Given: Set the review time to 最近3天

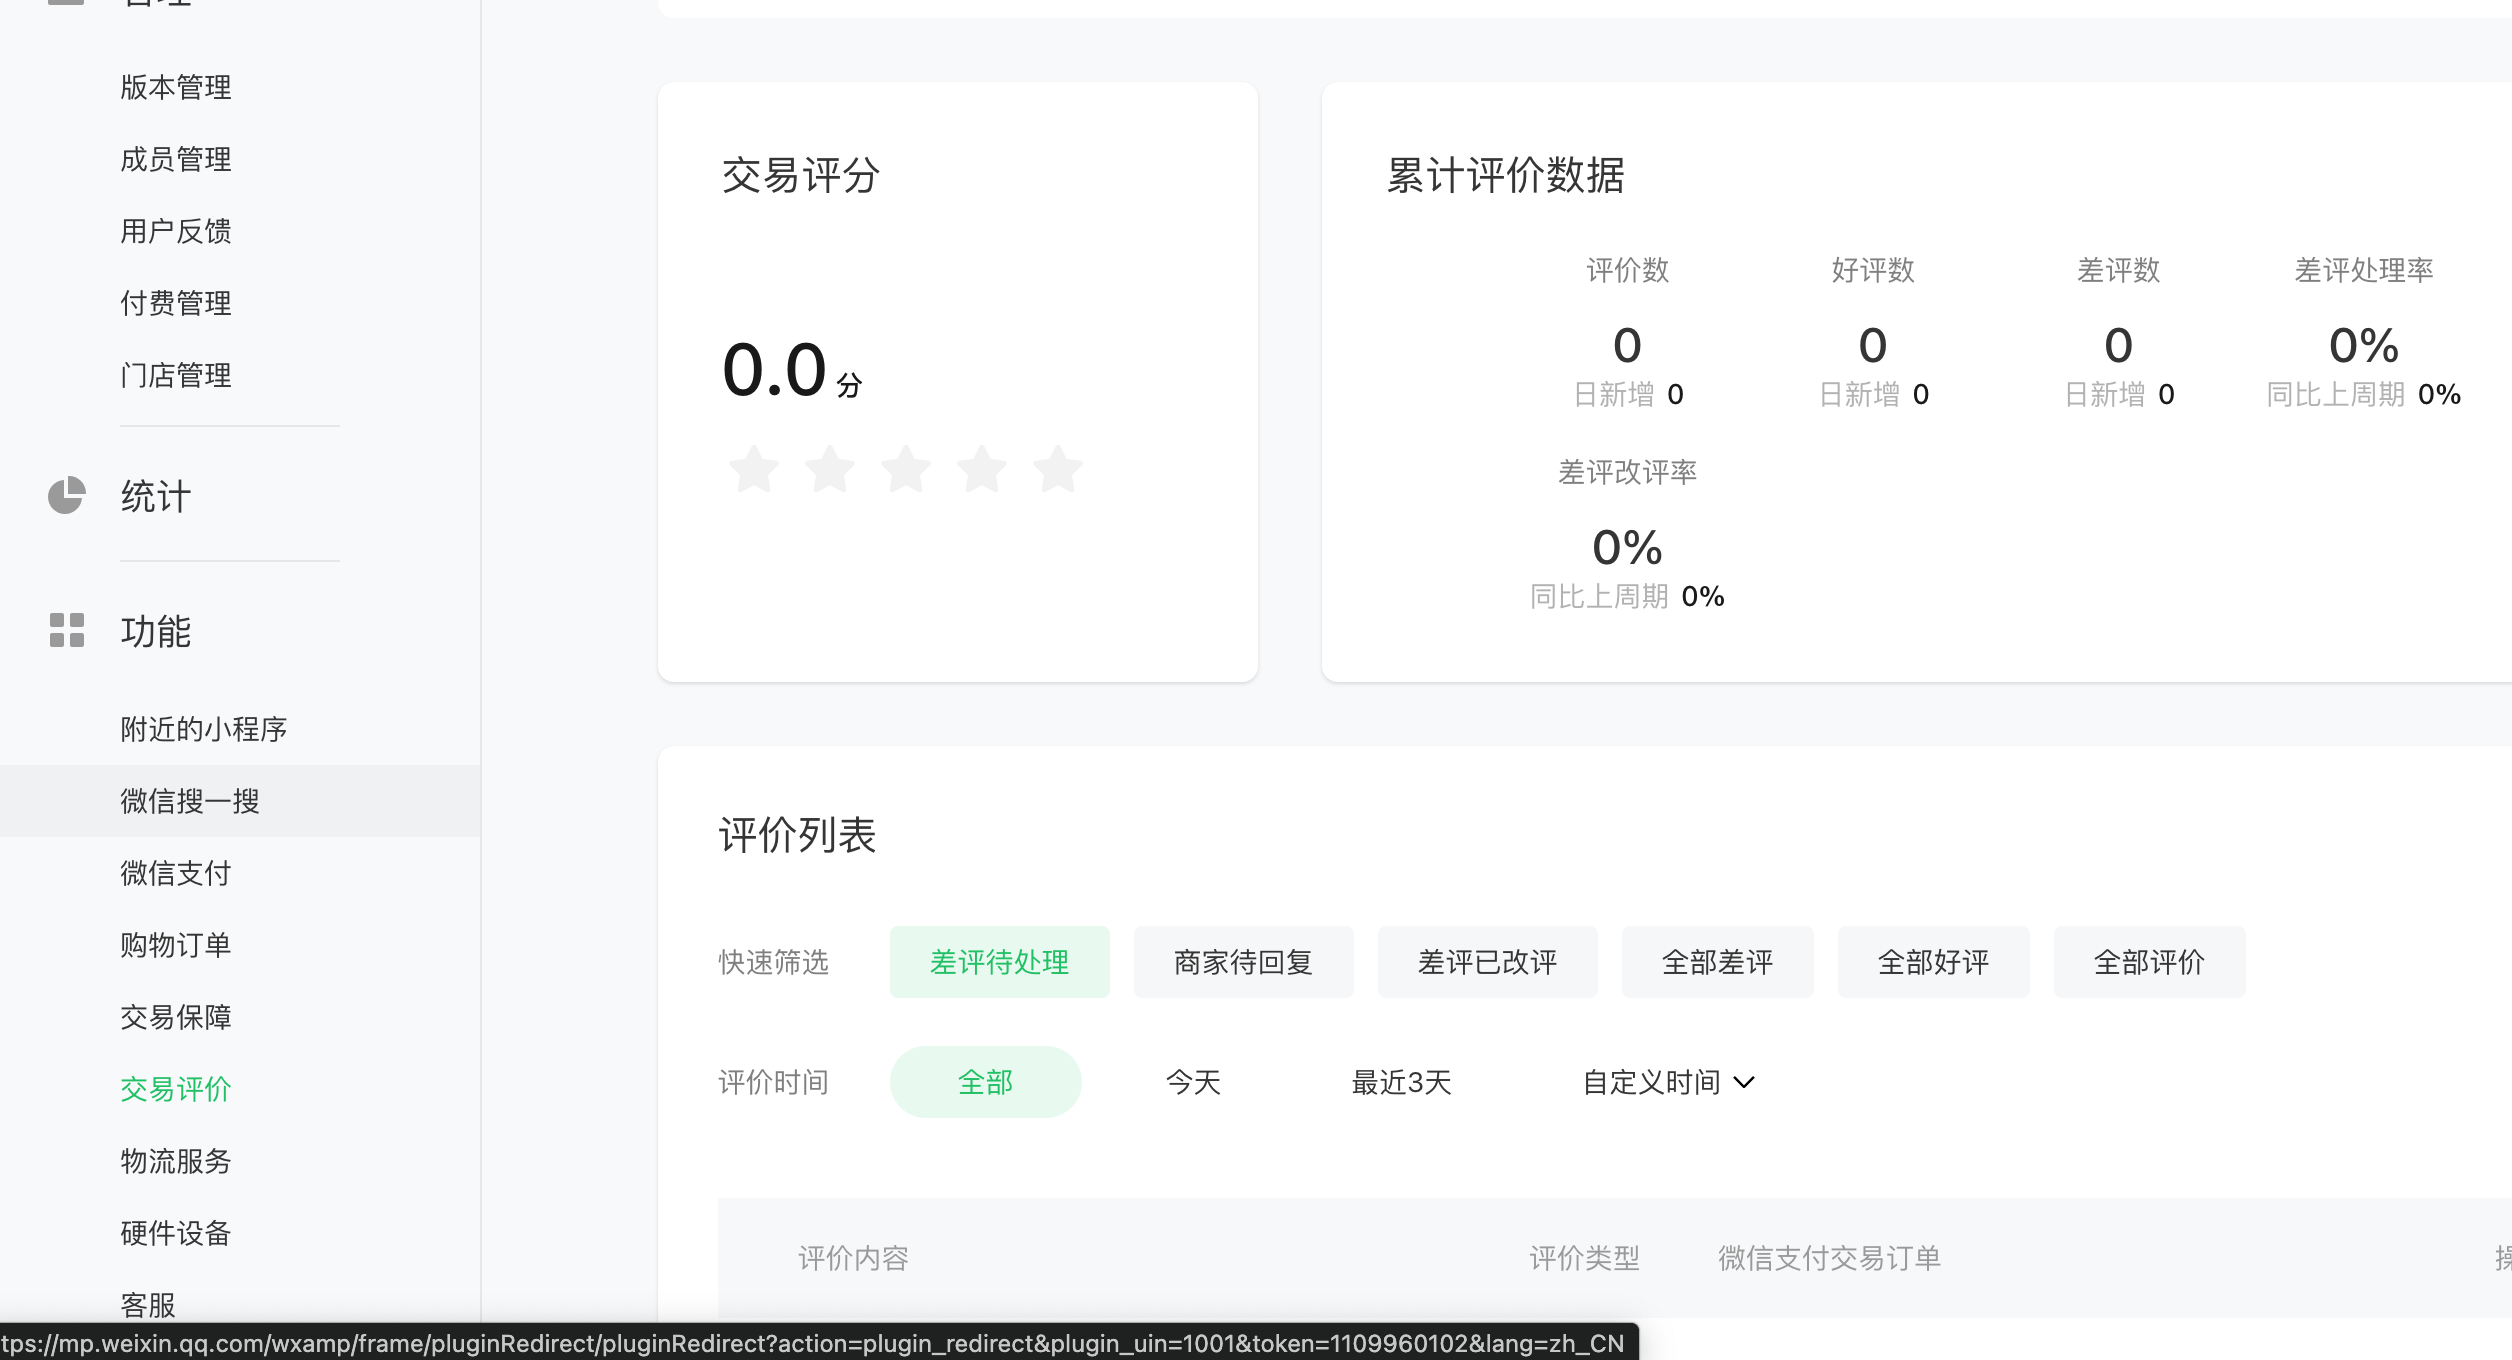Looking at the screenshot, I should pyautogui.click(x=1401, y=1082).
